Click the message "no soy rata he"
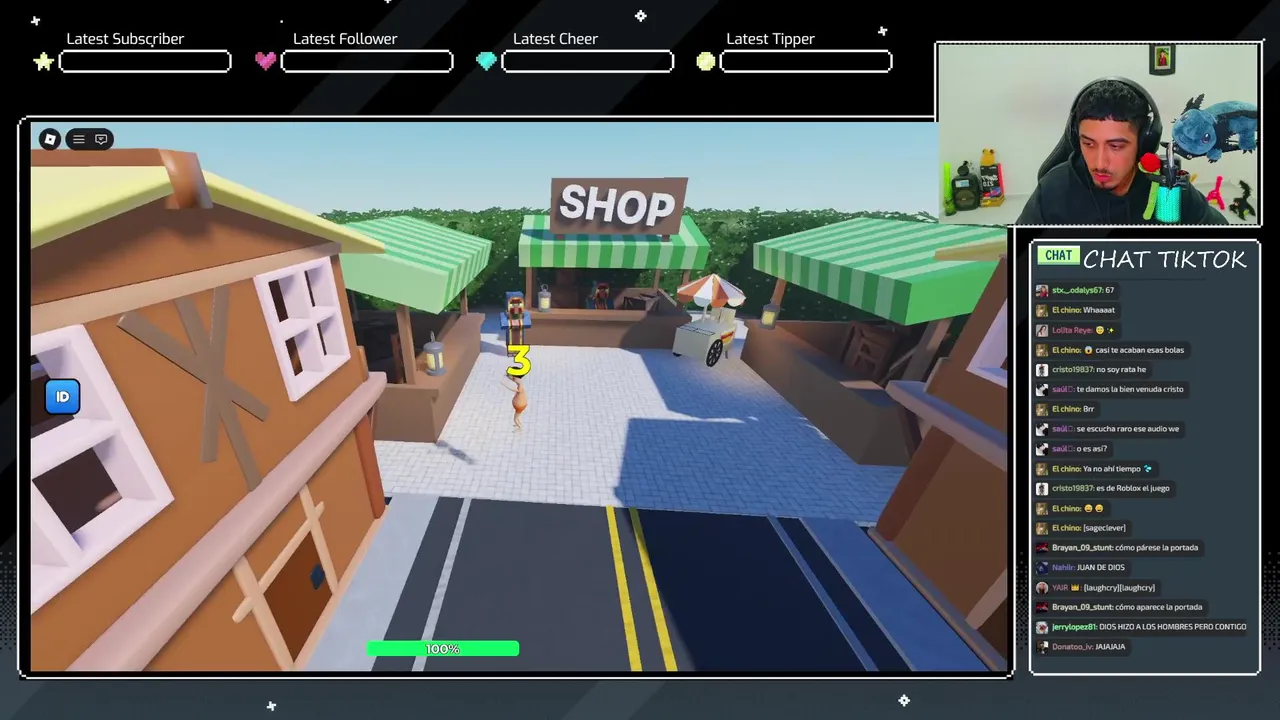Image resolution: width=1280 pixels, height=720 pixels. click(1121, 370)
